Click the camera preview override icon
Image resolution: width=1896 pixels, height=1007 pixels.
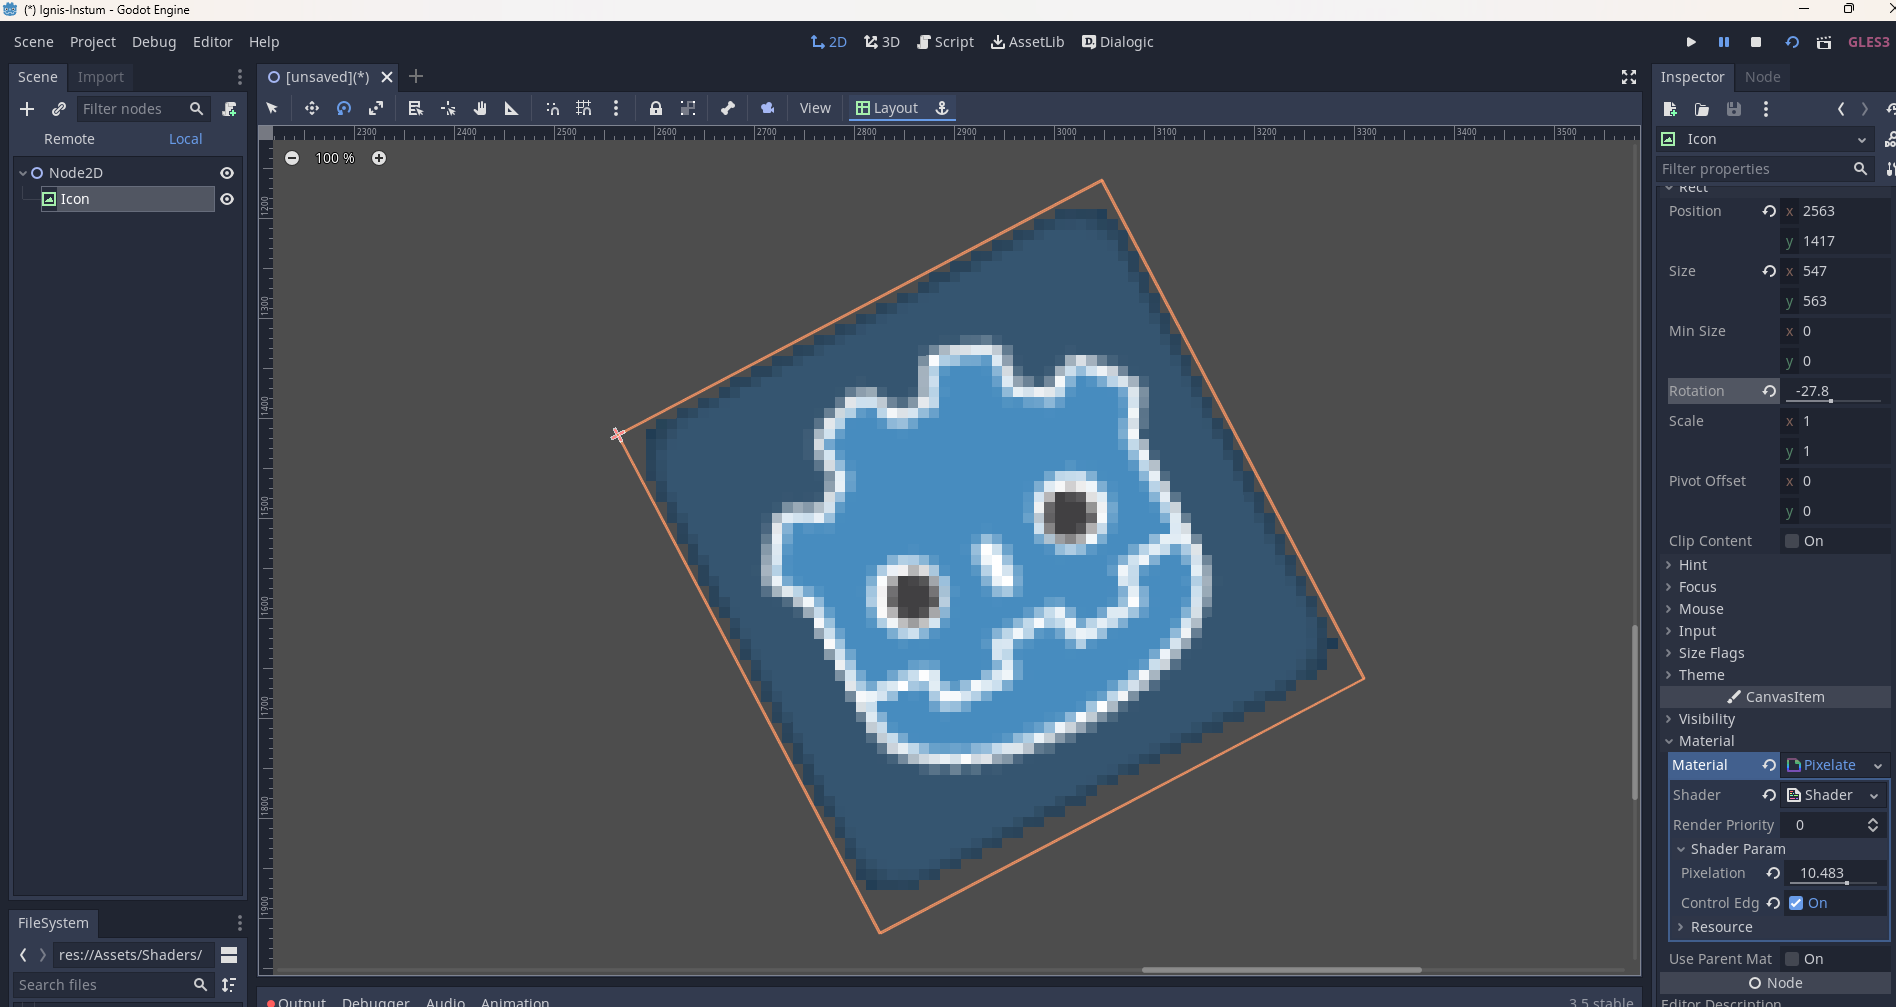tap(768, 108)
